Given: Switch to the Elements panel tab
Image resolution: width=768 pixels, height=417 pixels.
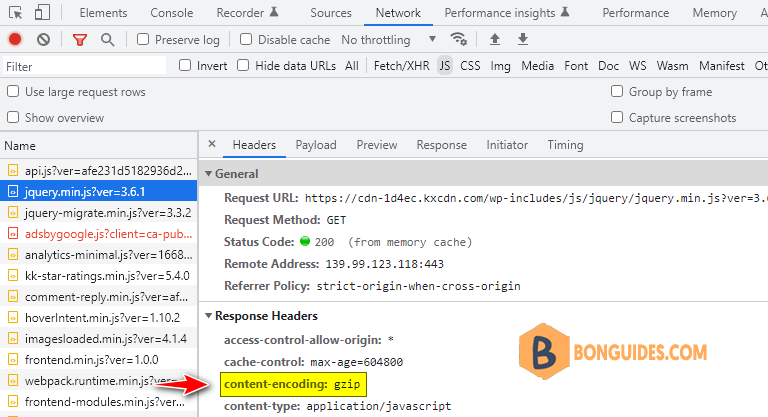Looking at the screenshot, I should (103, 13).
